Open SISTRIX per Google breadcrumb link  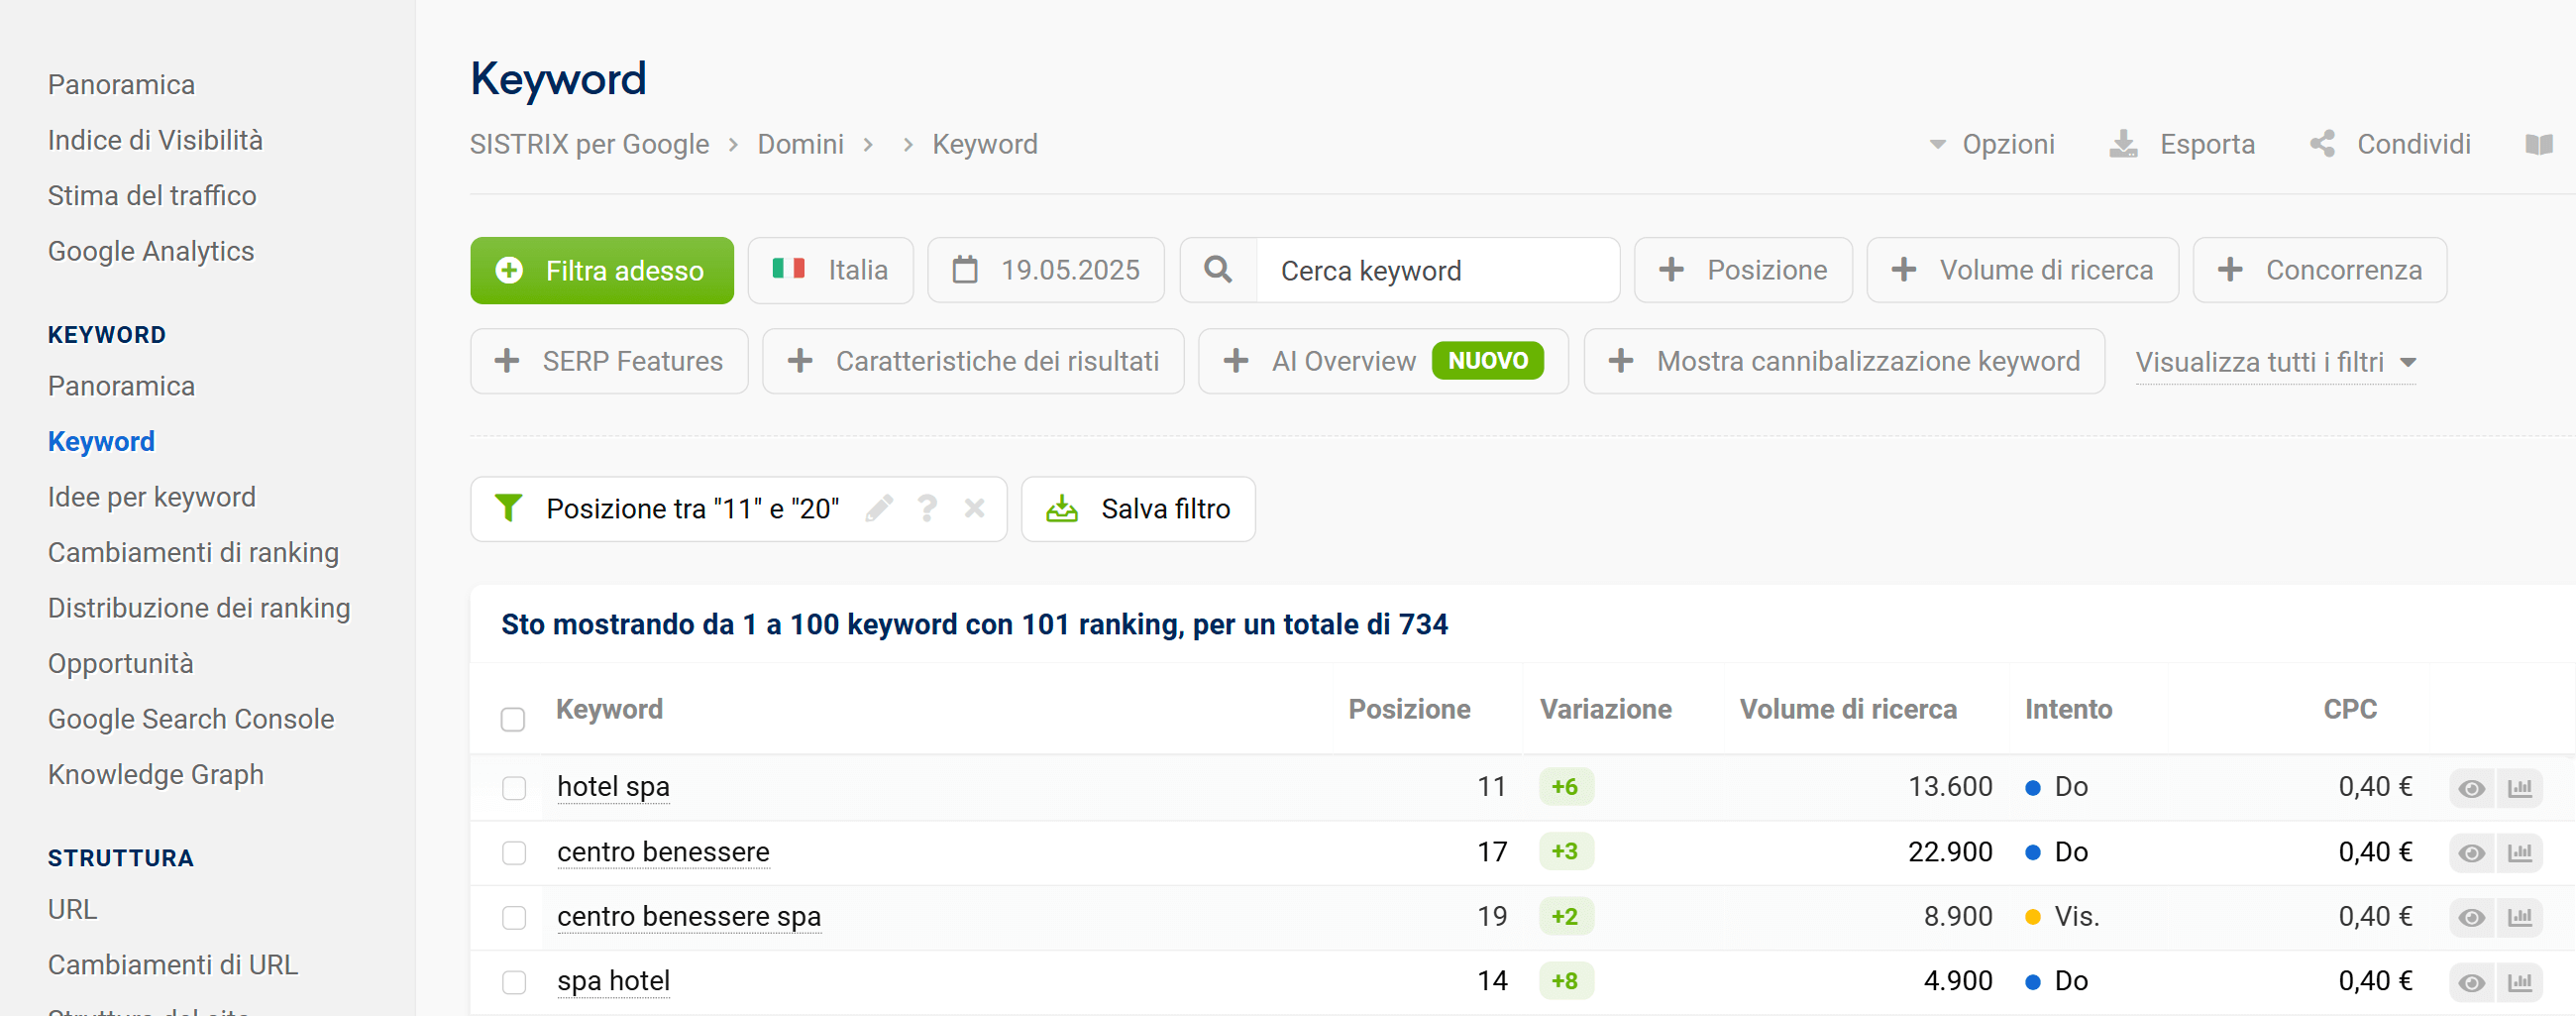point(589,144)
